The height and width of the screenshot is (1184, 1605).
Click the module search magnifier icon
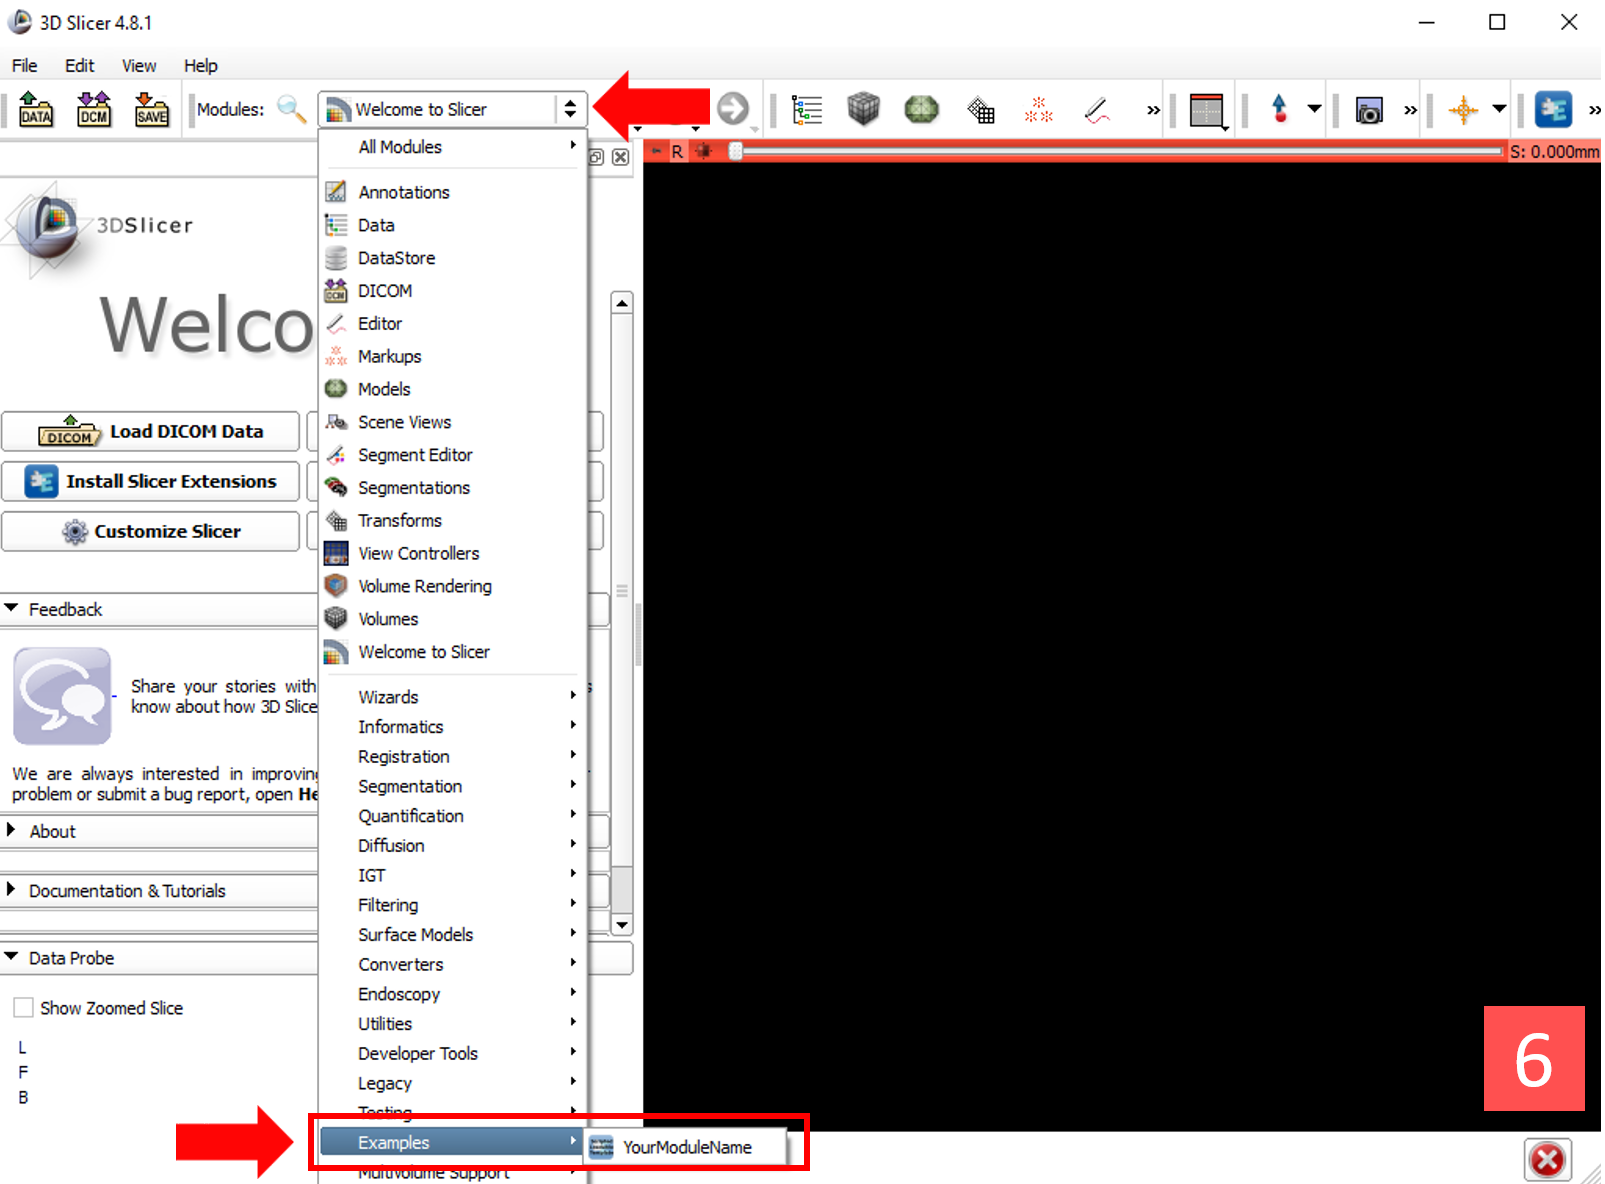click(291, 109)
